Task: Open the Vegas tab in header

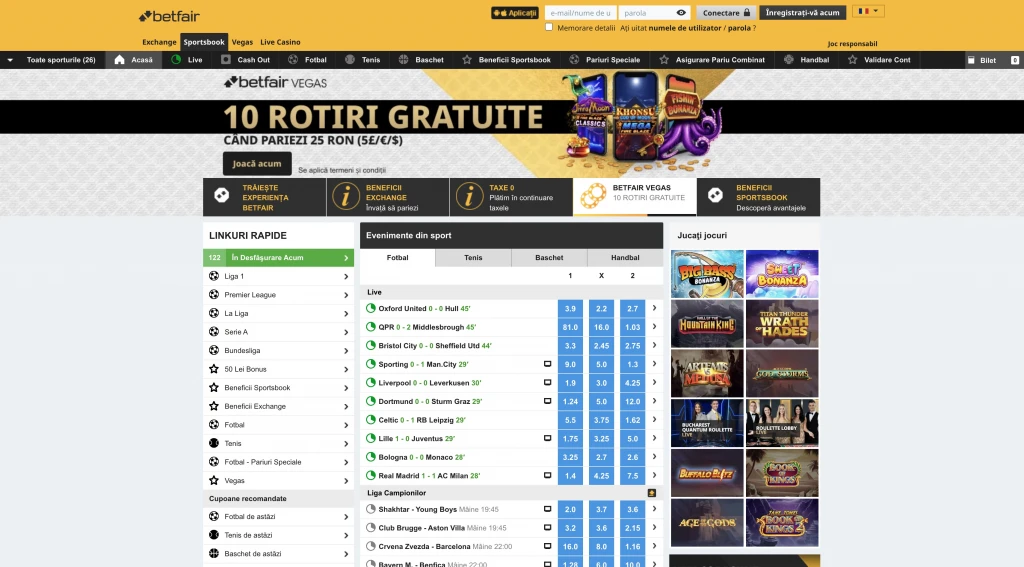Action: [242, 42]
